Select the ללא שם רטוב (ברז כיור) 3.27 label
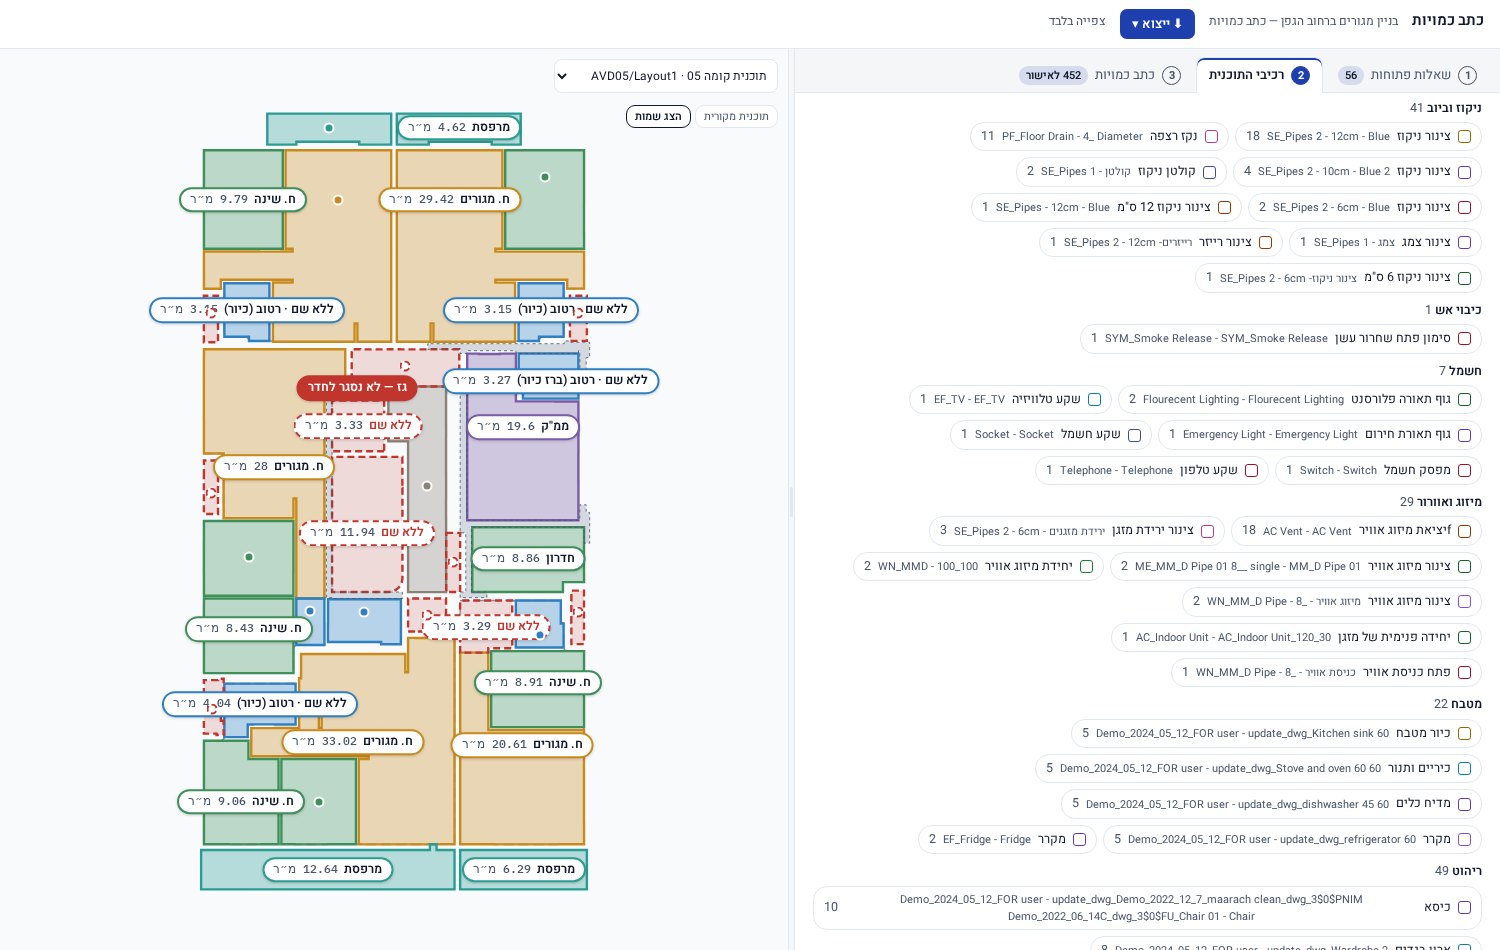Viewport: 1500px width, 950px height. 551,380
